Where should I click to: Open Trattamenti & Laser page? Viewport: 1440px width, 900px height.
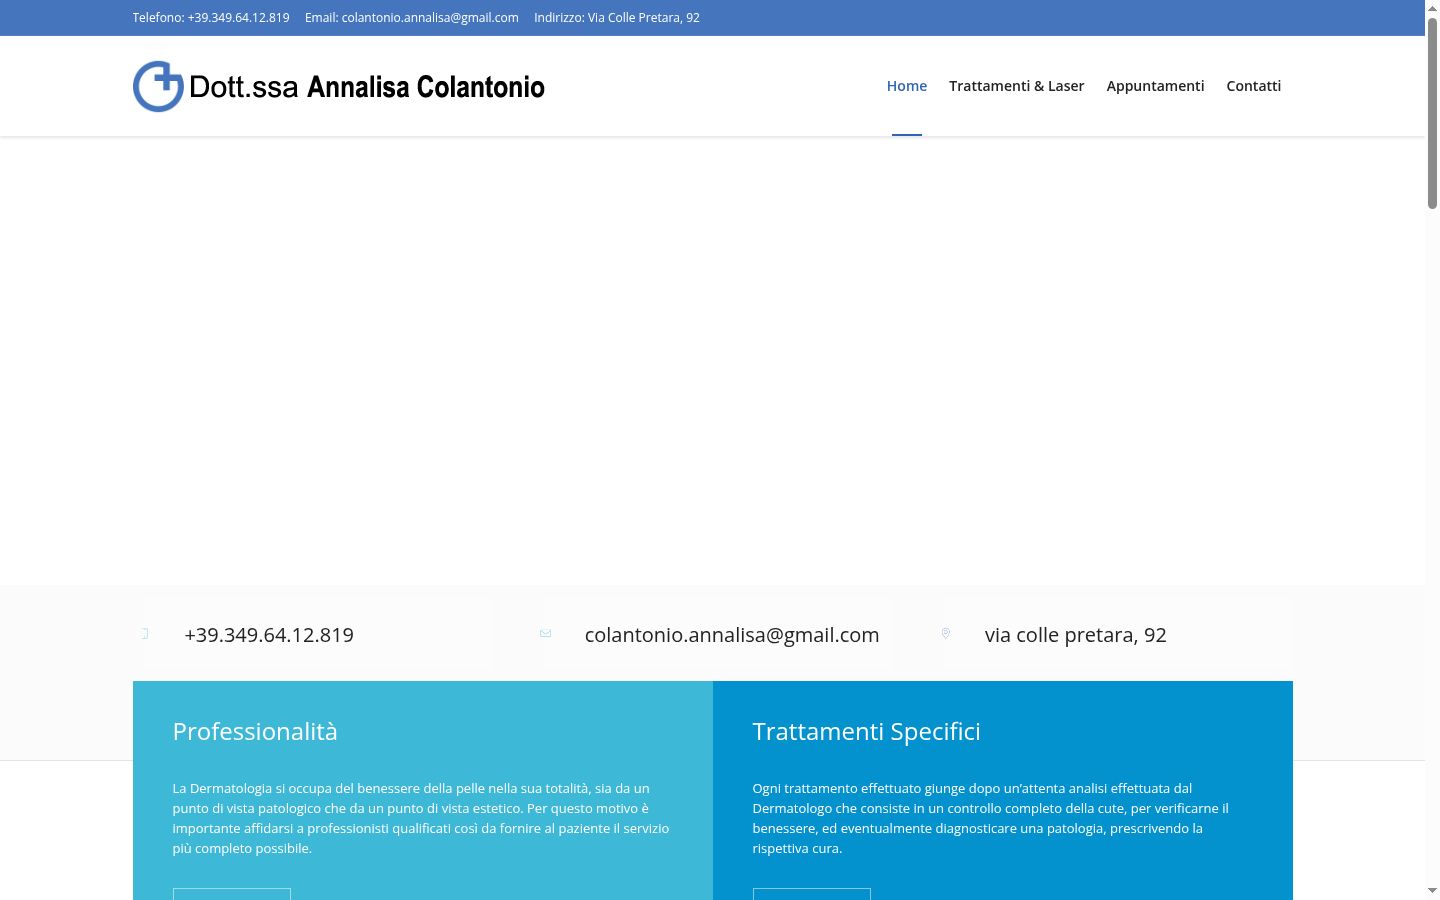pos(1016,86)
